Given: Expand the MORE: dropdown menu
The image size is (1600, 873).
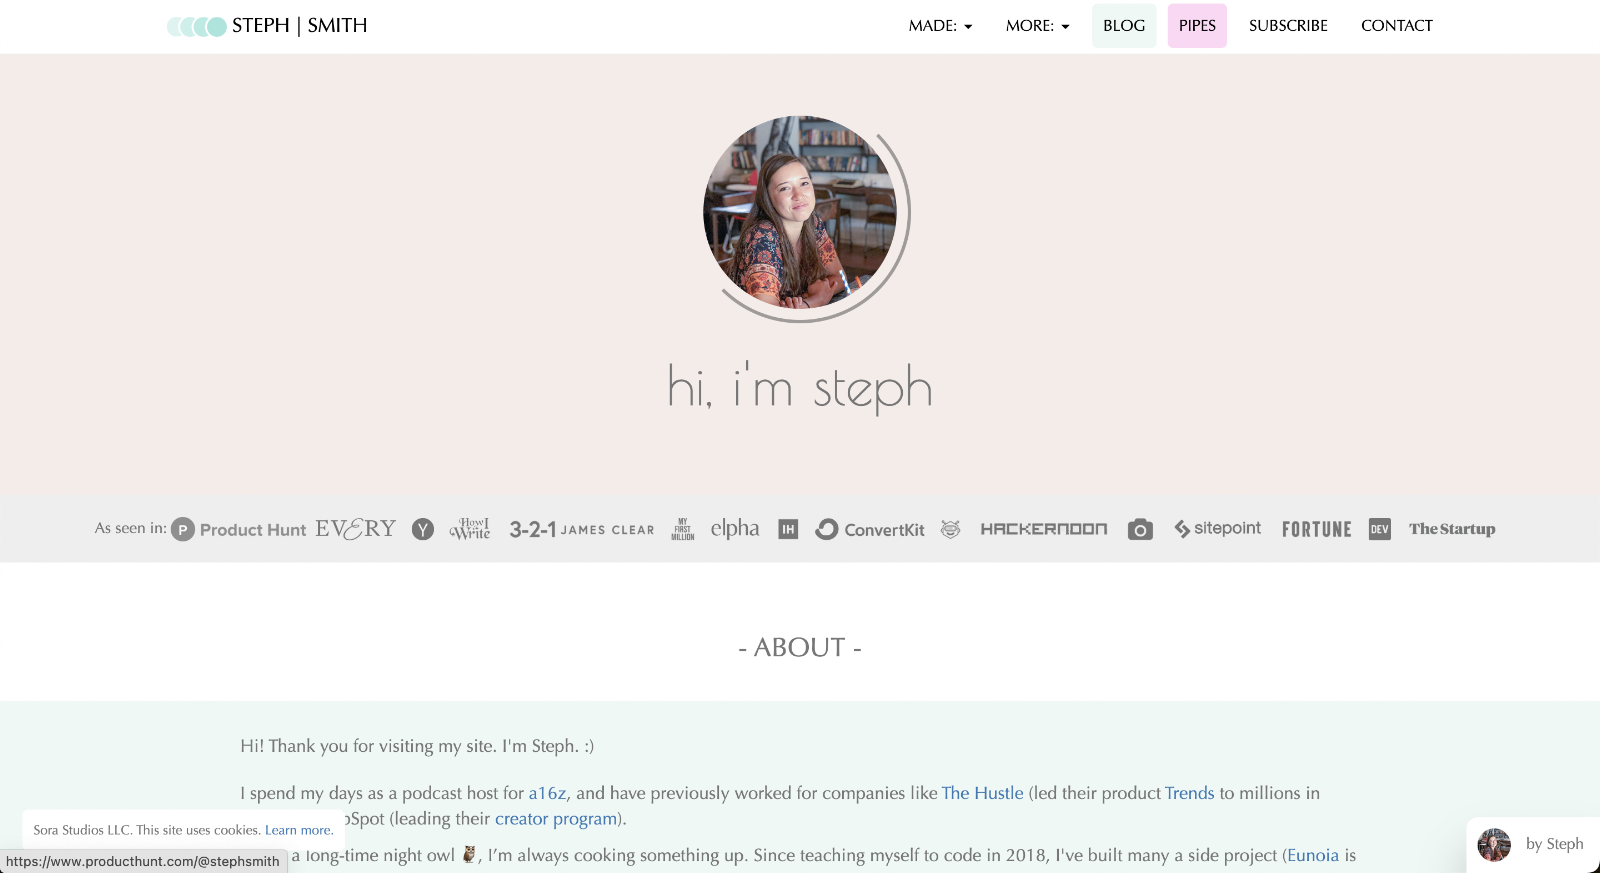Looking at the screenshot, I should [1037, 26].
